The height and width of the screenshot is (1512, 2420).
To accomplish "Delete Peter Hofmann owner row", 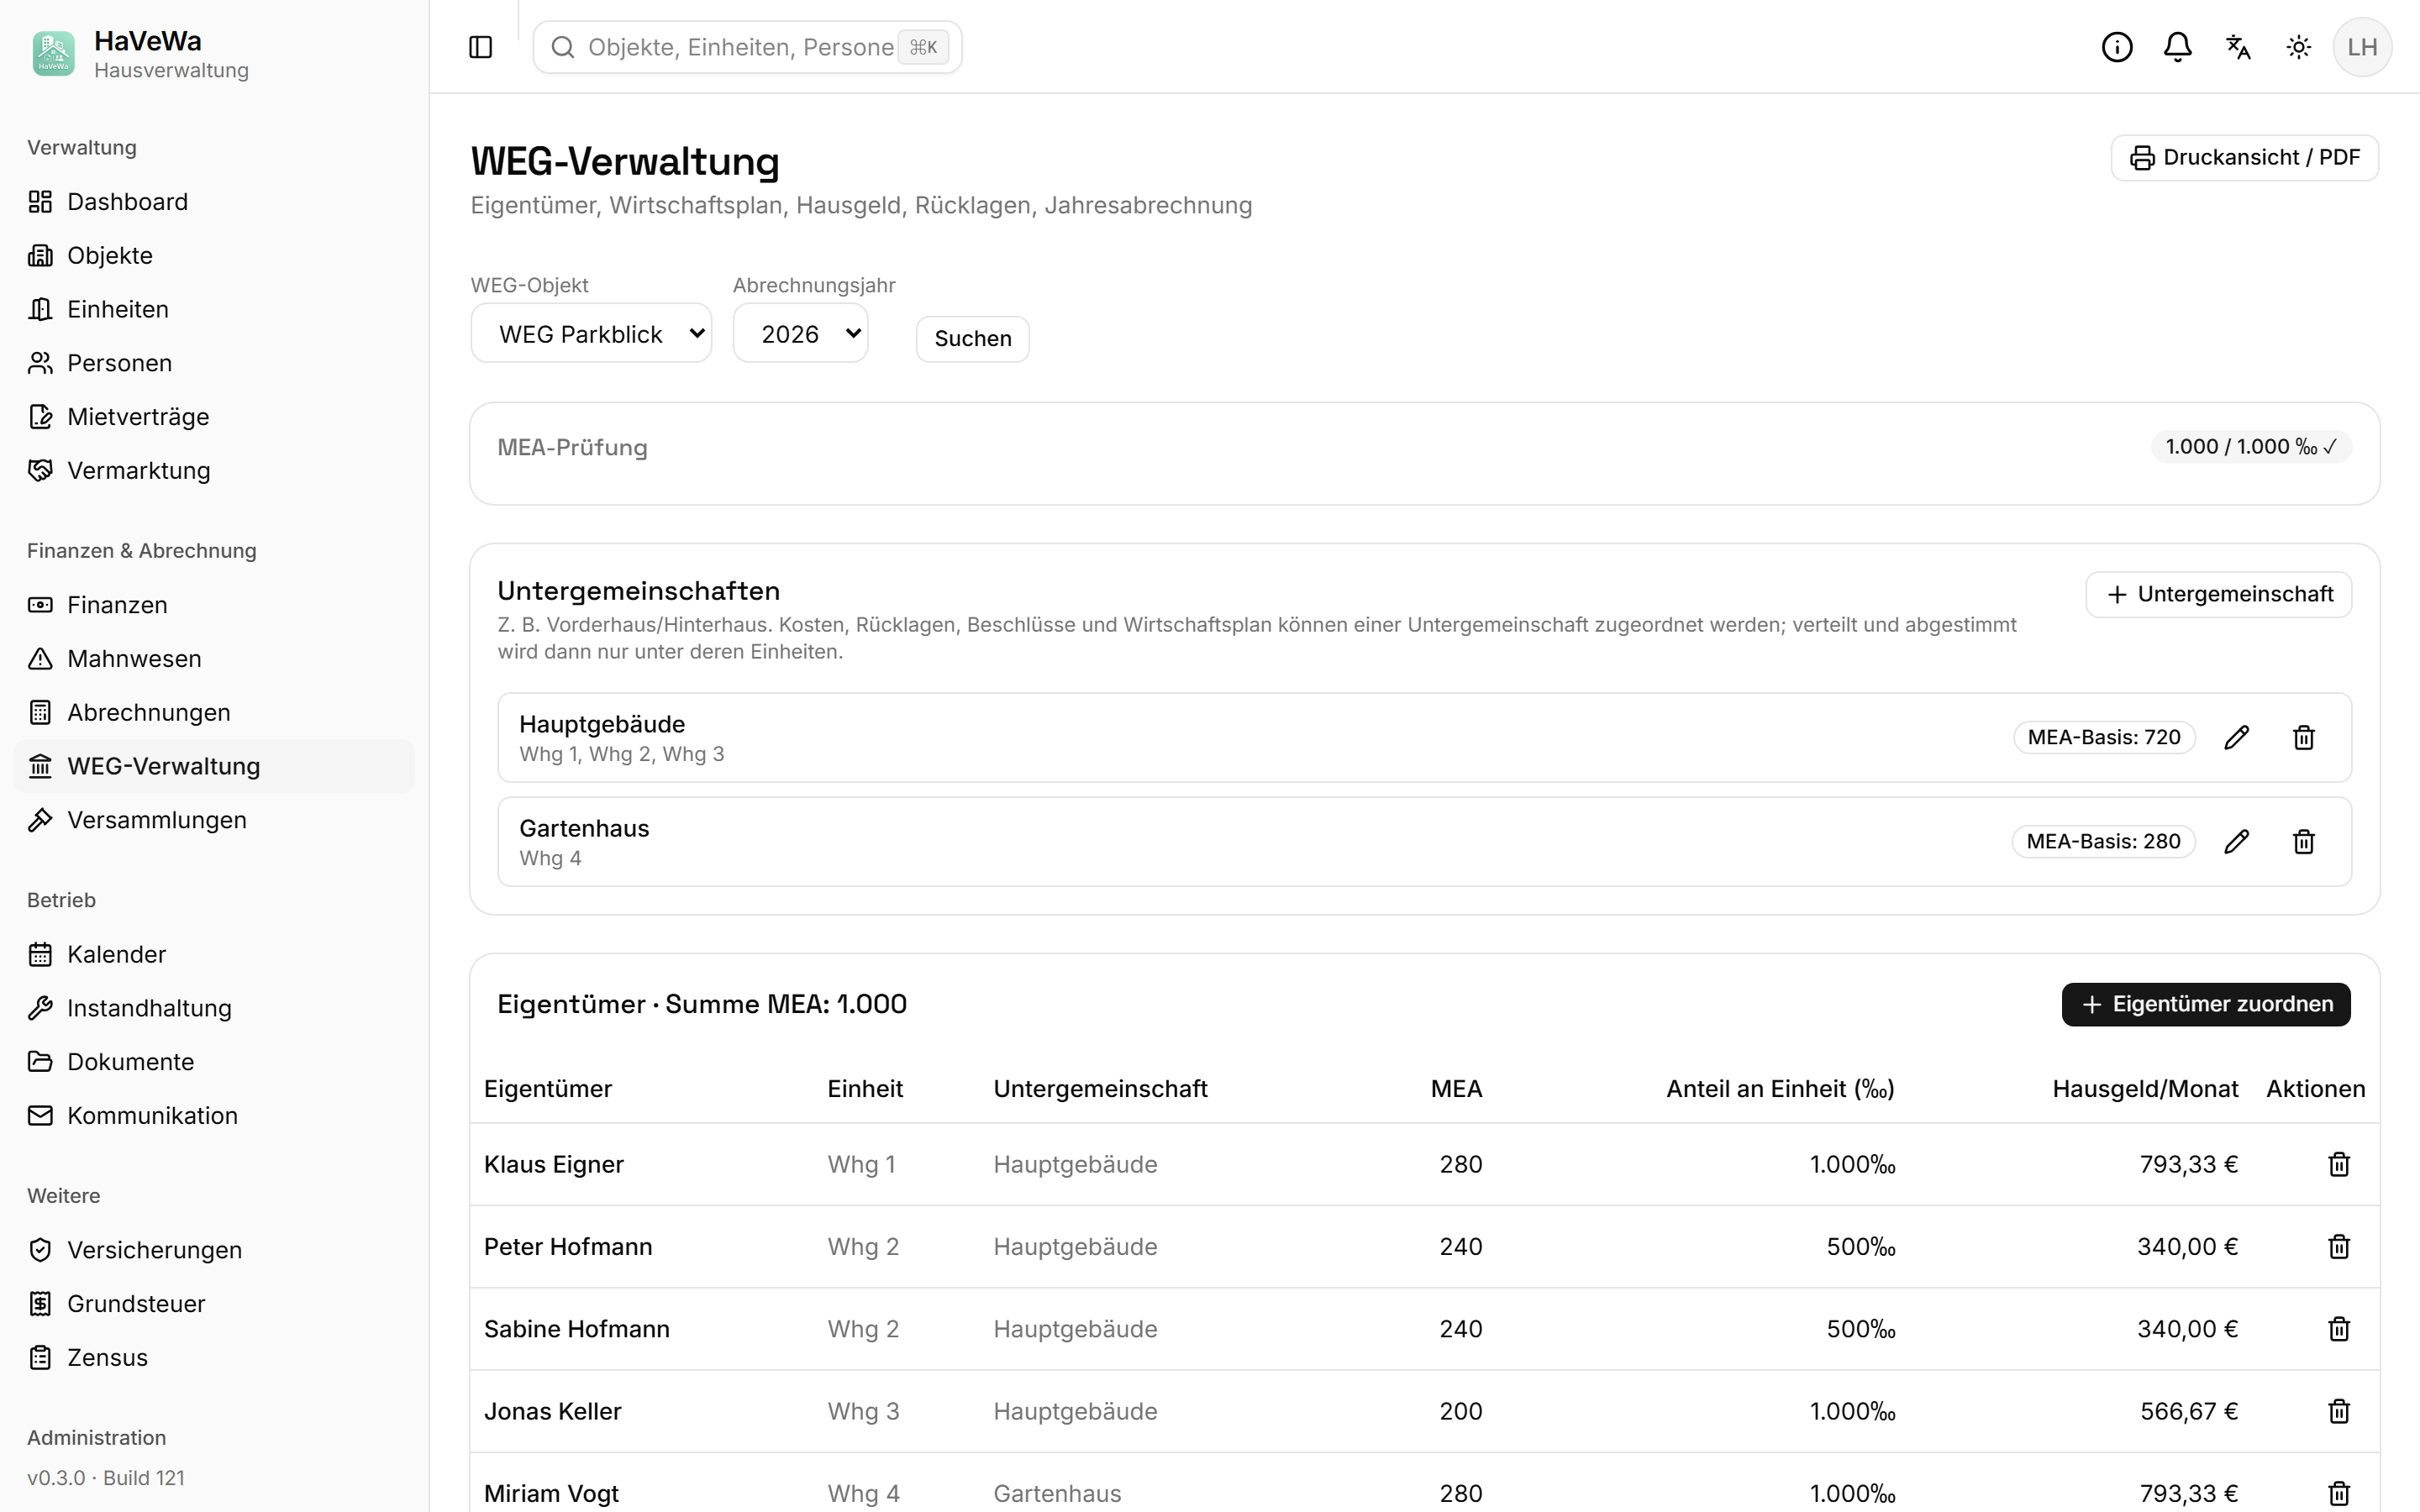I will [2339, 1246].
